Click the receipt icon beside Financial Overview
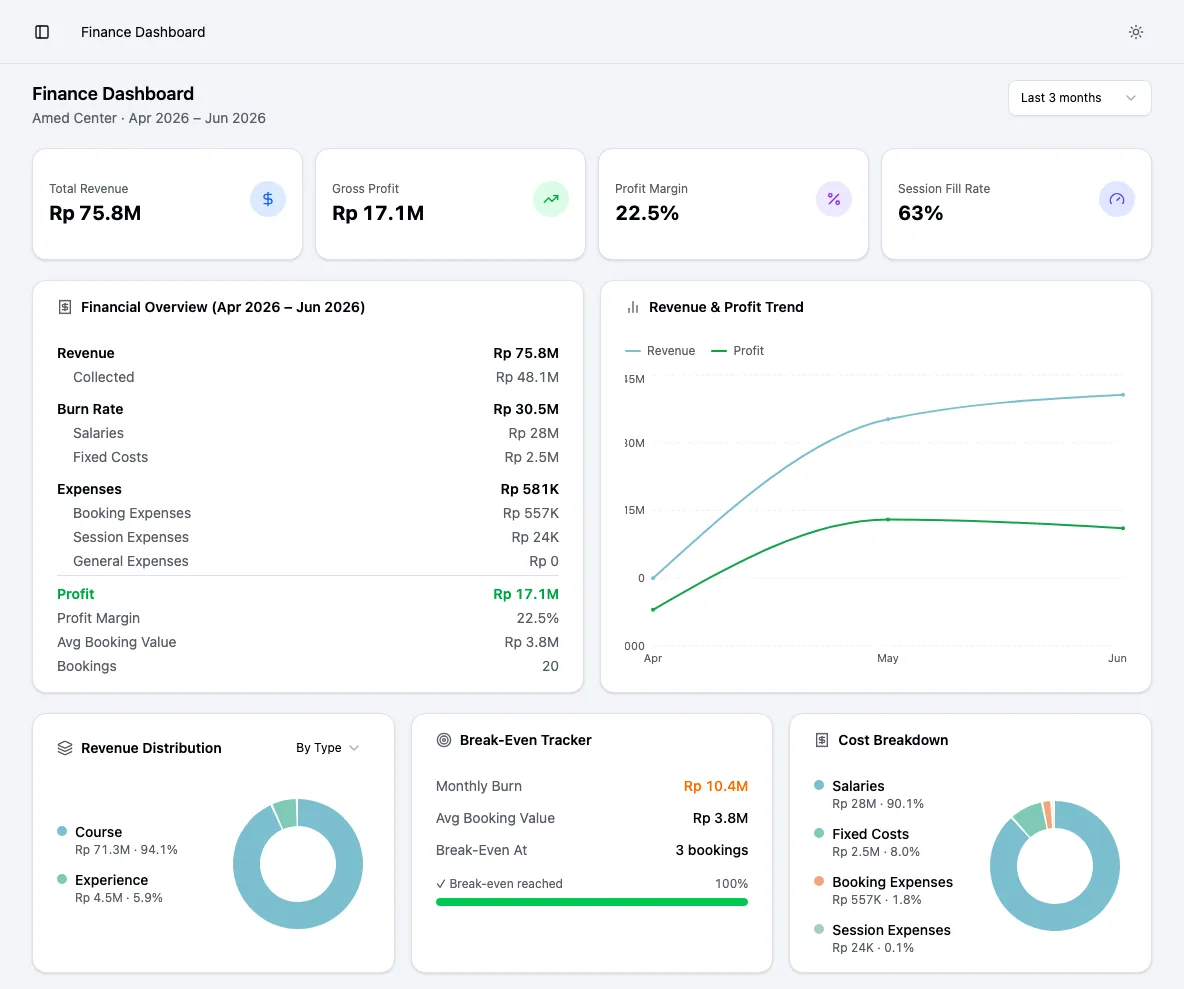 click(65, 307)
